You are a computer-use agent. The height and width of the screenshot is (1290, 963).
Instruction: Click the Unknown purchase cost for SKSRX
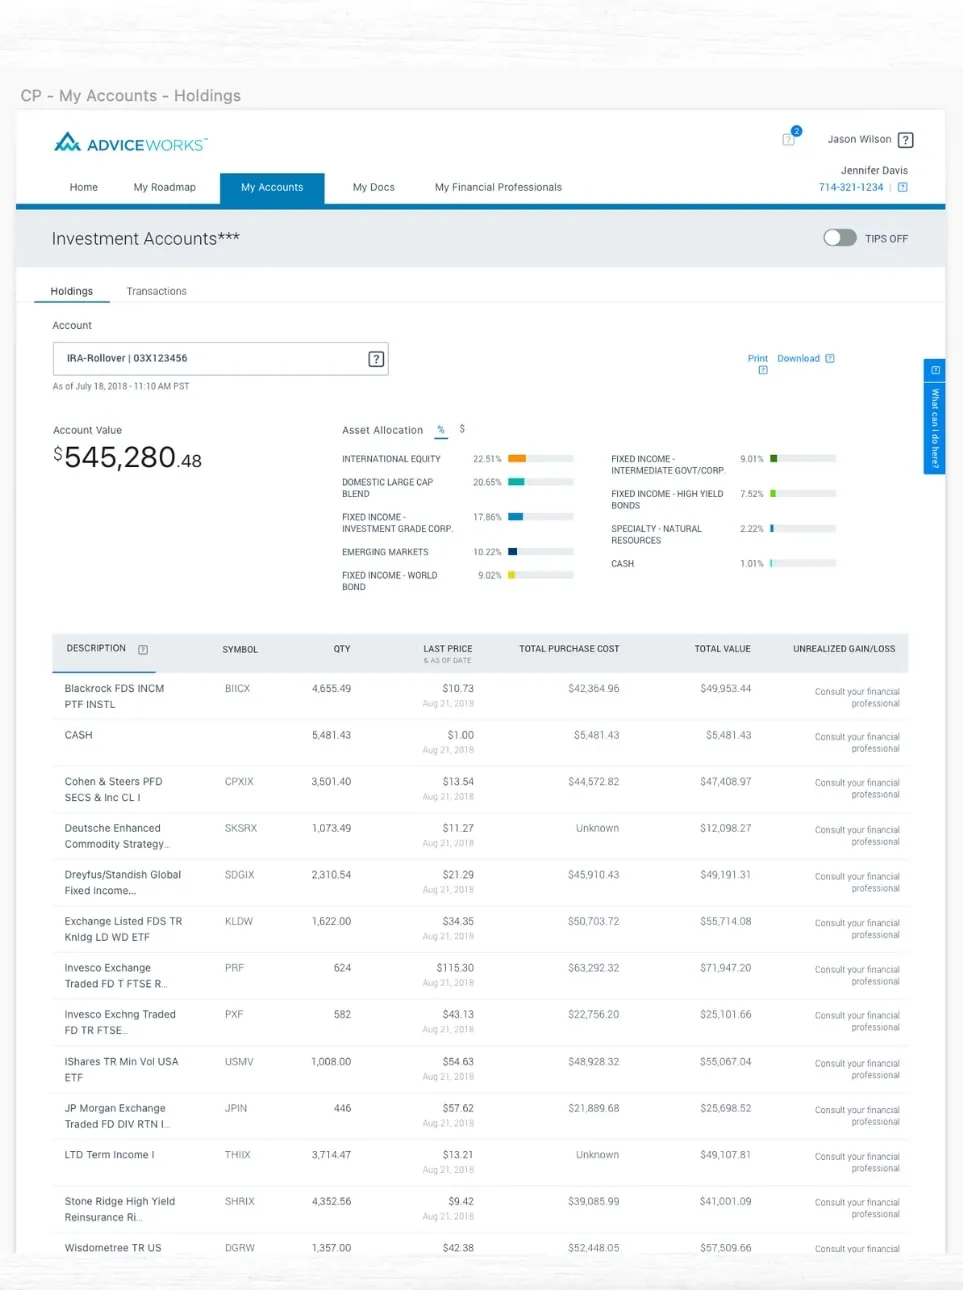click(597, 828)
